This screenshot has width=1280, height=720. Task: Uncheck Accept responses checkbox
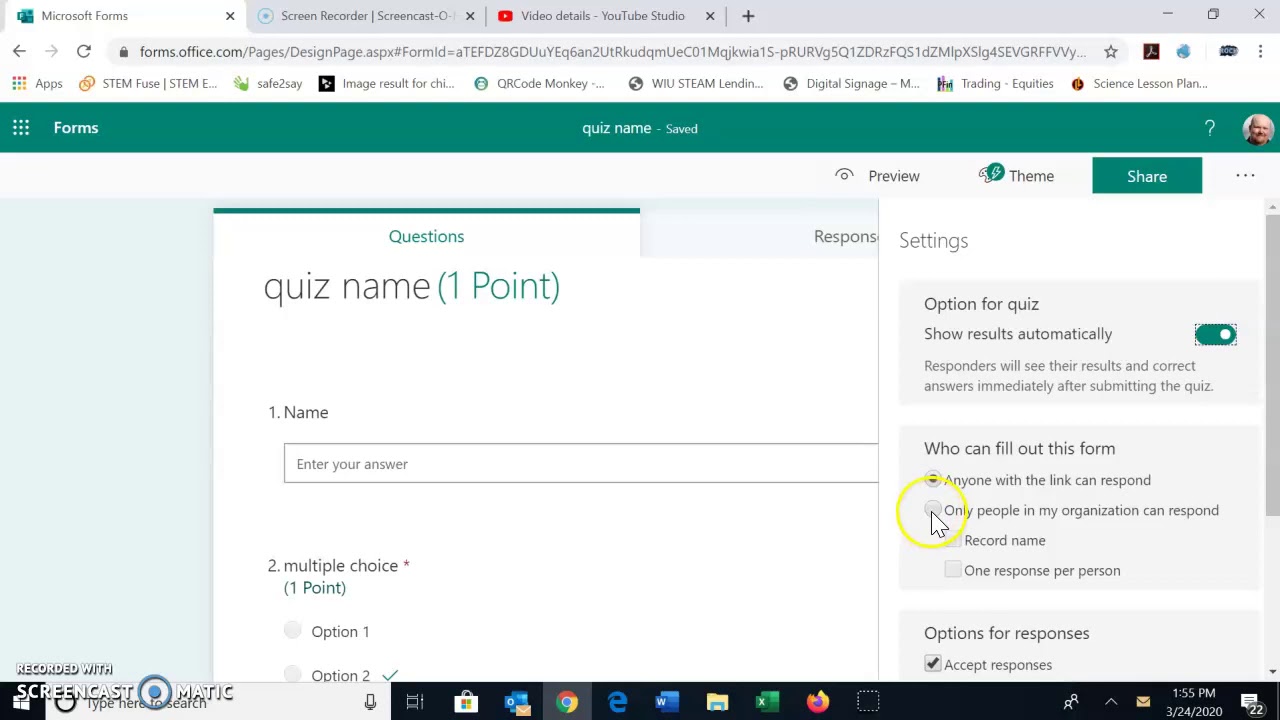[933, 664]
